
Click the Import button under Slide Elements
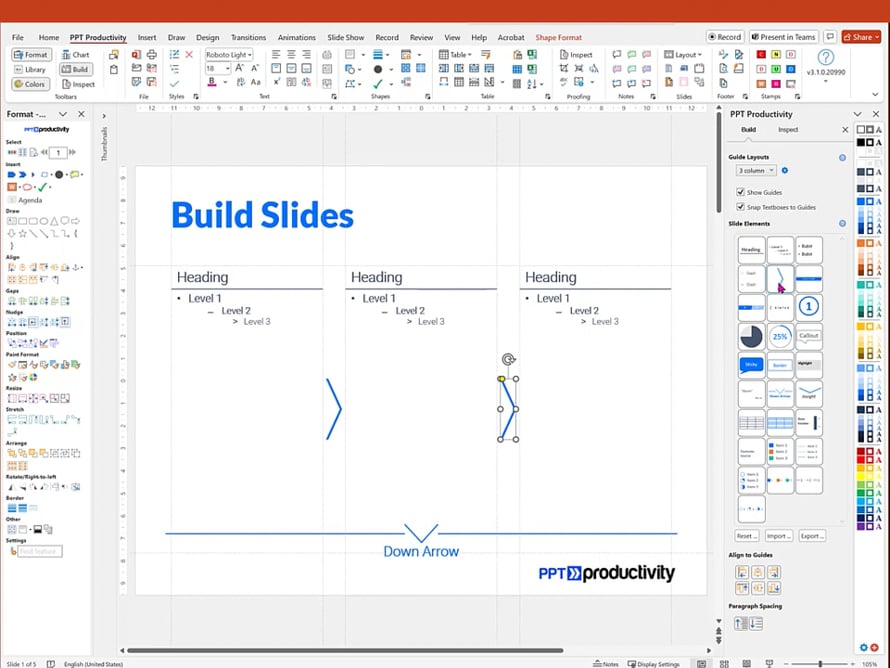[x=779, y=536]
